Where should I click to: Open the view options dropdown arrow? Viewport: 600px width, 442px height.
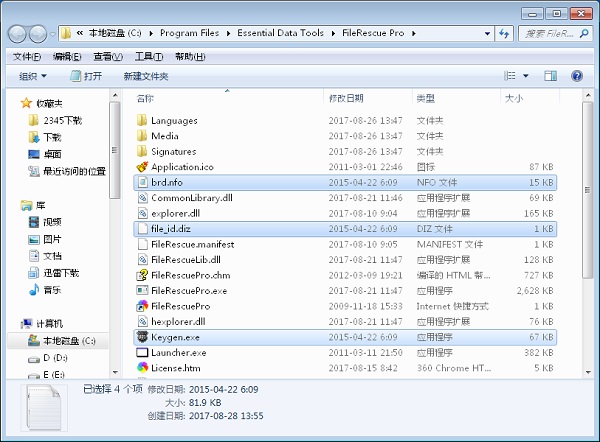click(x=525, y=76)
